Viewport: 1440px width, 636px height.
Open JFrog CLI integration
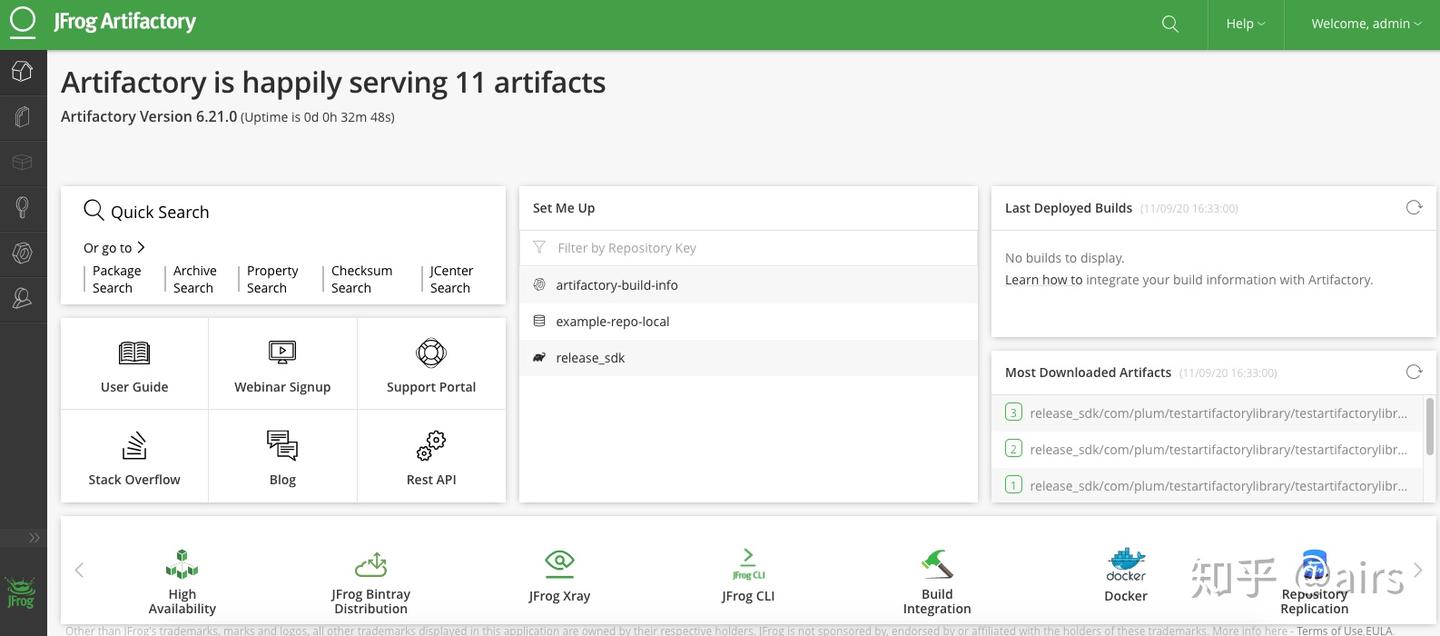[x=748, y=576]
